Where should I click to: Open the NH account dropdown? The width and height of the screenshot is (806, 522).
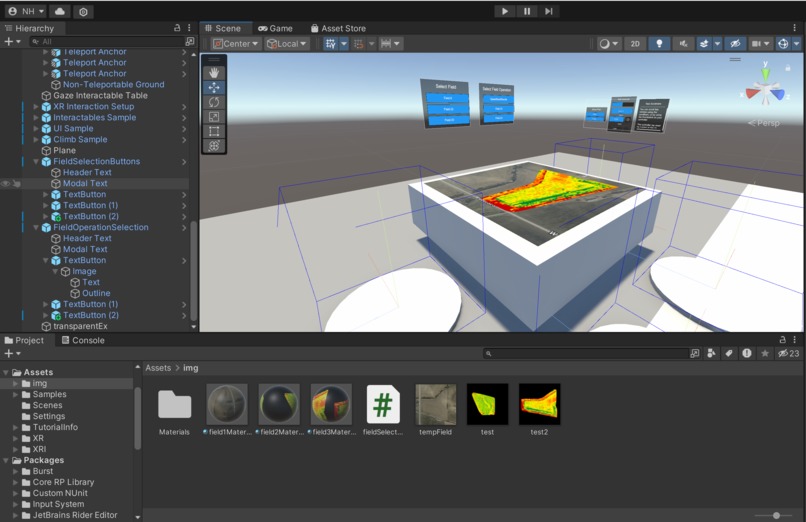point(27,11)
